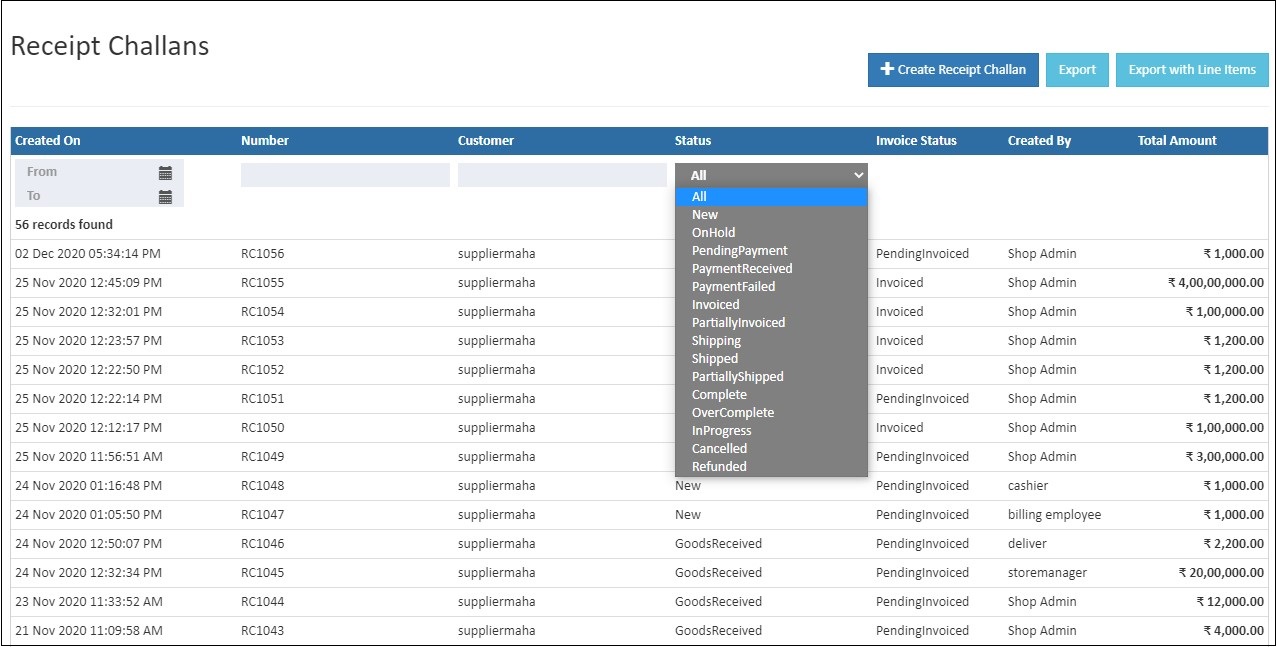Export the receipt challans list
The width and height of the screenshot is (1277, 647).
click(1077, 70)
